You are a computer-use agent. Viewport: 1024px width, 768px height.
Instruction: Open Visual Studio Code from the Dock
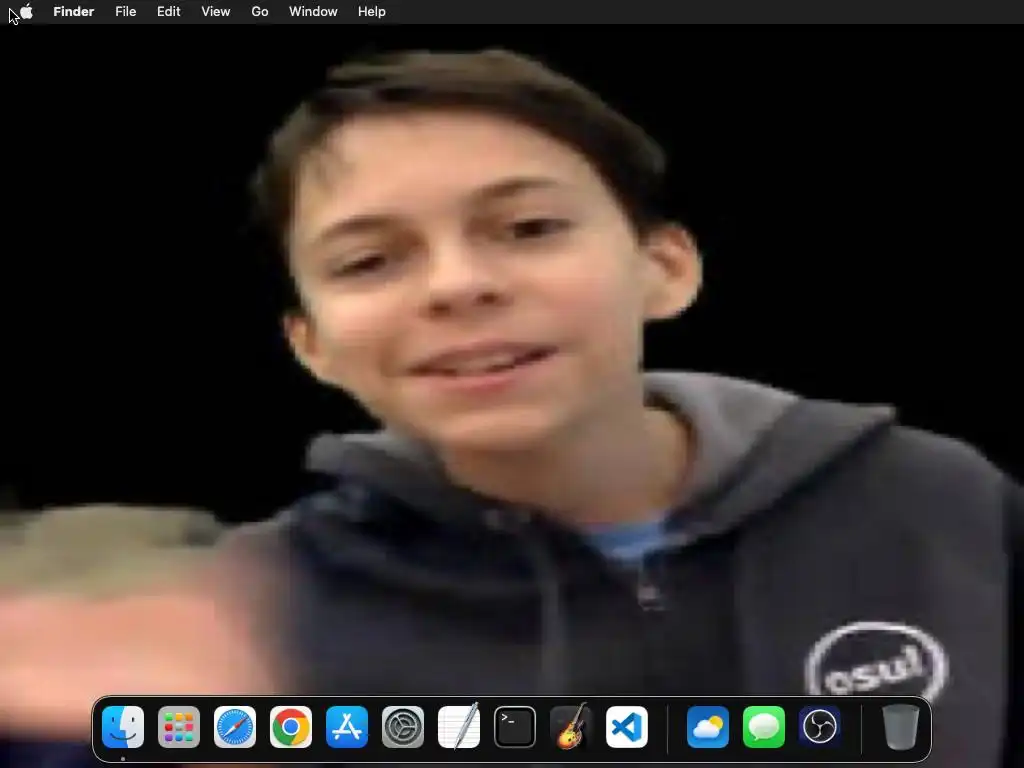coord(627,727)
